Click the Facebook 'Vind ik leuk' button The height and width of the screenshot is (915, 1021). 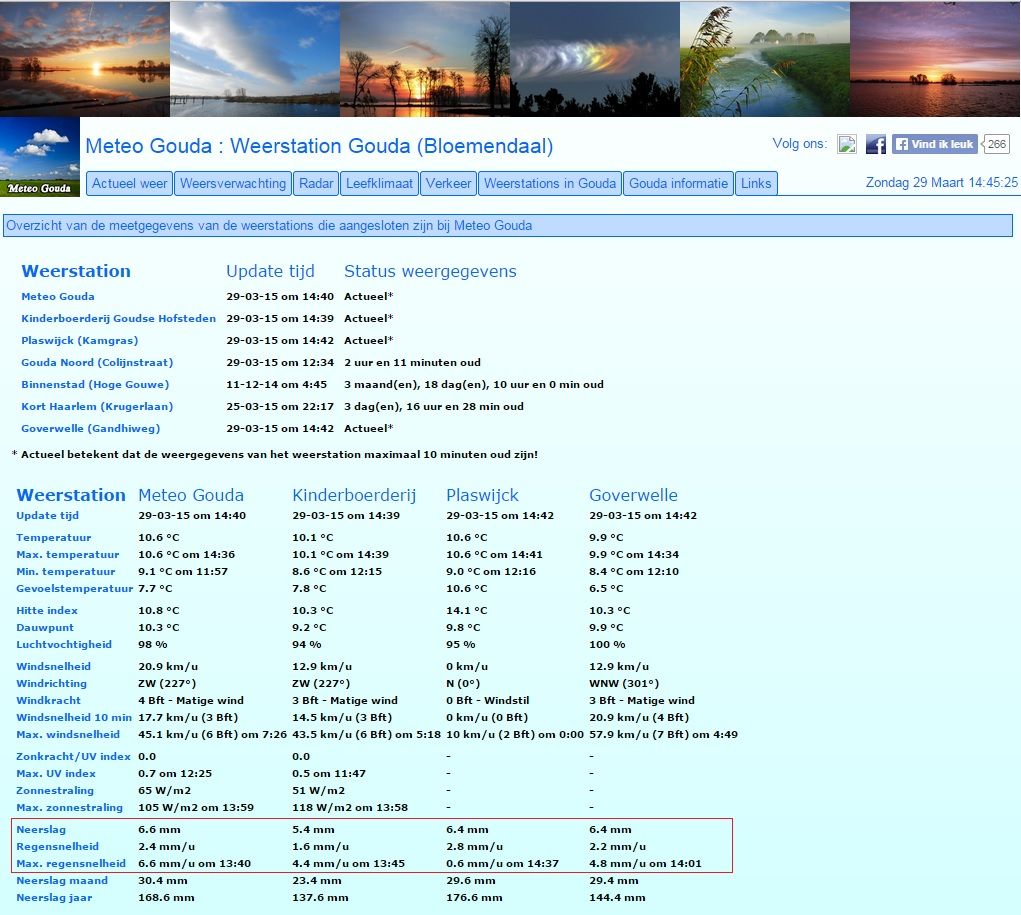coord(934,144)
